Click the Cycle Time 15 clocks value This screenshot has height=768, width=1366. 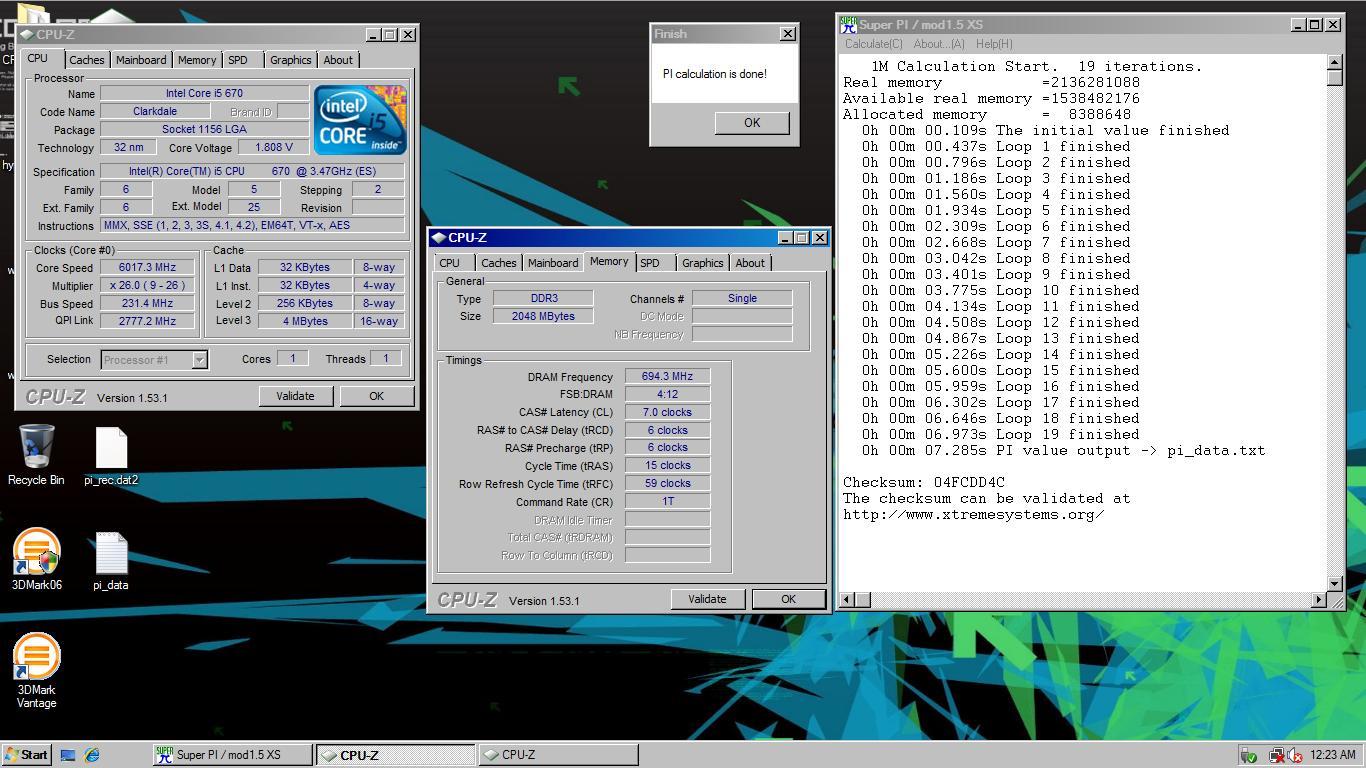click(667, 465)
